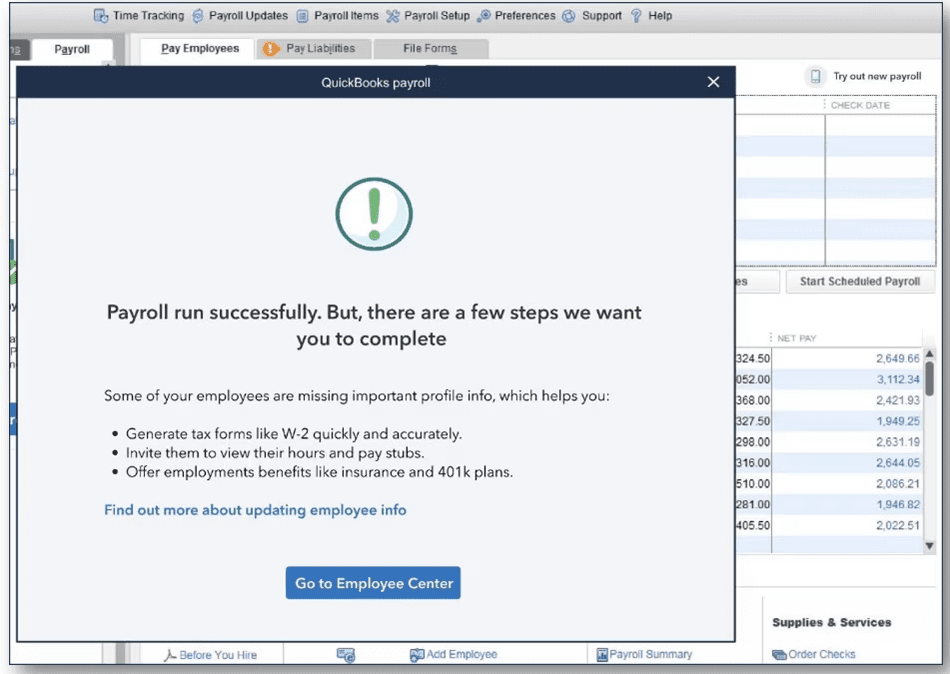The width and height of the screenshot is (950, 674).
Task: Open the File Forms tab
Action: pyautogui.click(x=430, y=48)
